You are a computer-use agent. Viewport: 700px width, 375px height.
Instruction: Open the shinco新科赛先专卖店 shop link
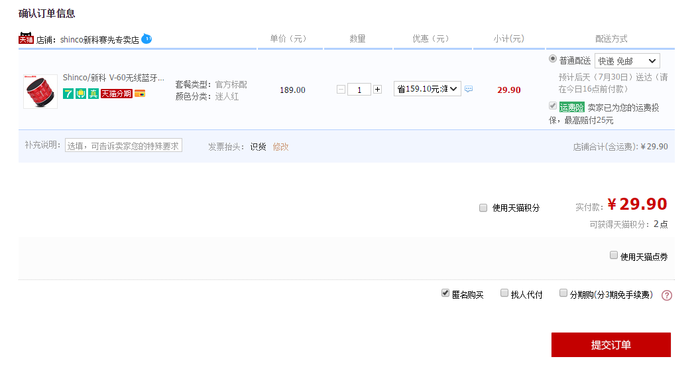pos(100,40)
